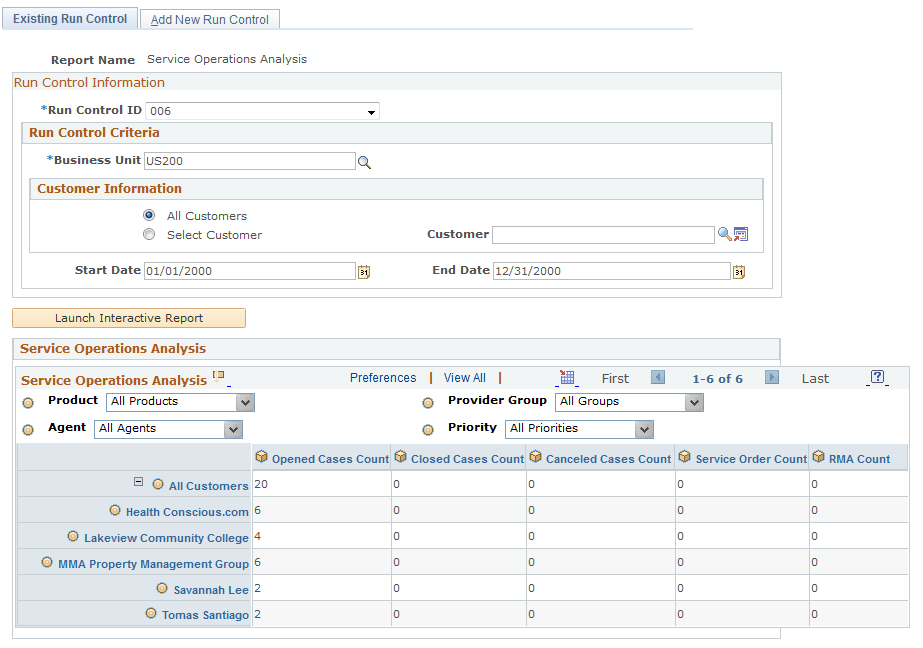Open the calendar picker for End Date
Screen dimensions: 923x648
[x=739, y=271]
